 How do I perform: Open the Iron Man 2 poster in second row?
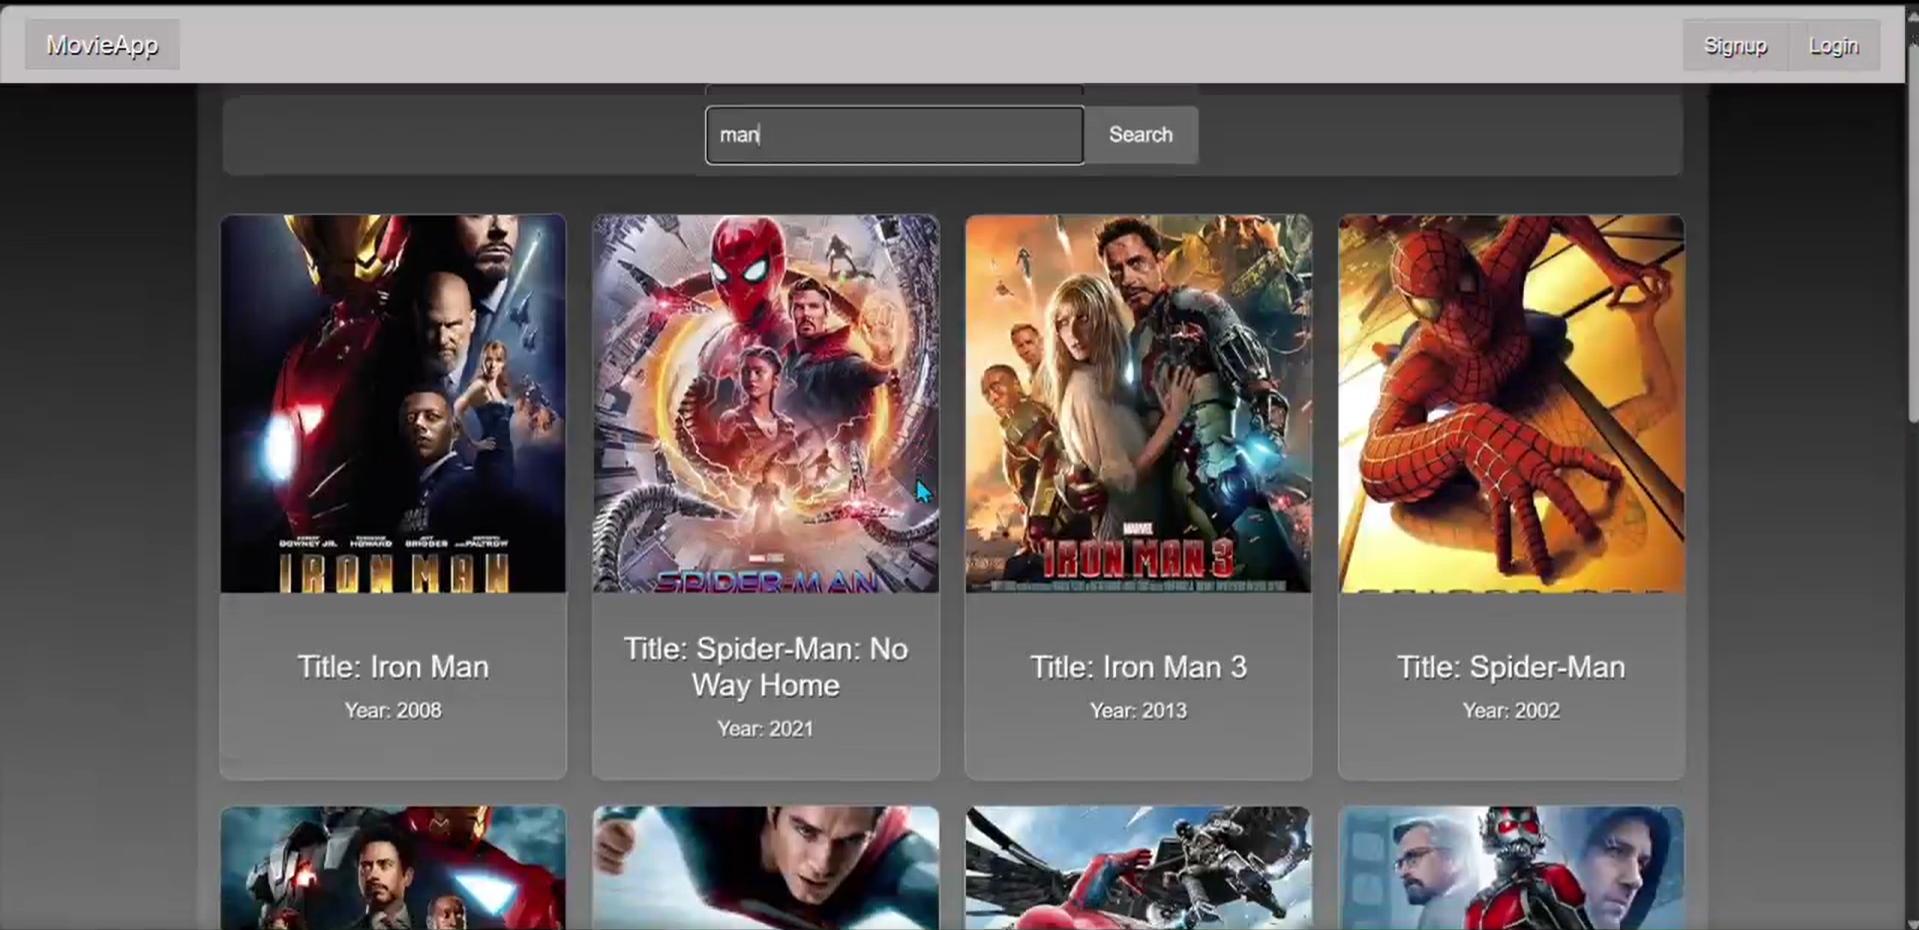(x=393, y=868)
